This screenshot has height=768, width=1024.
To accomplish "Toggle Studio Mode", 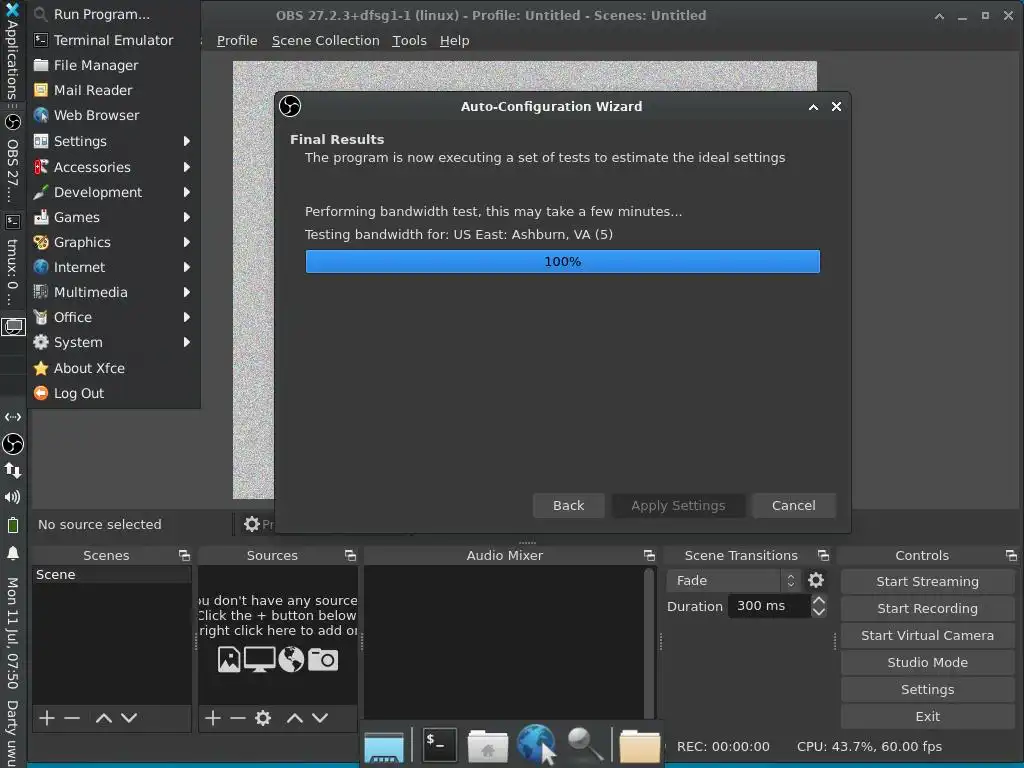I will click(x=927, y=662).
